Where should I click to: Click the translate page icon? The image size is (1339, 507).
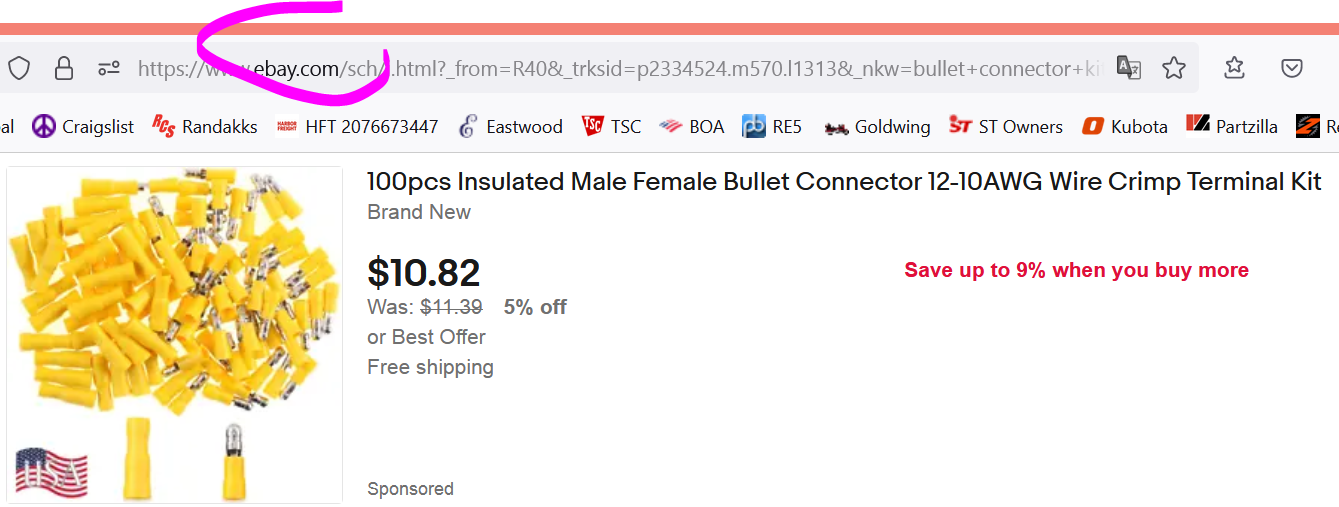point(1129,68)
